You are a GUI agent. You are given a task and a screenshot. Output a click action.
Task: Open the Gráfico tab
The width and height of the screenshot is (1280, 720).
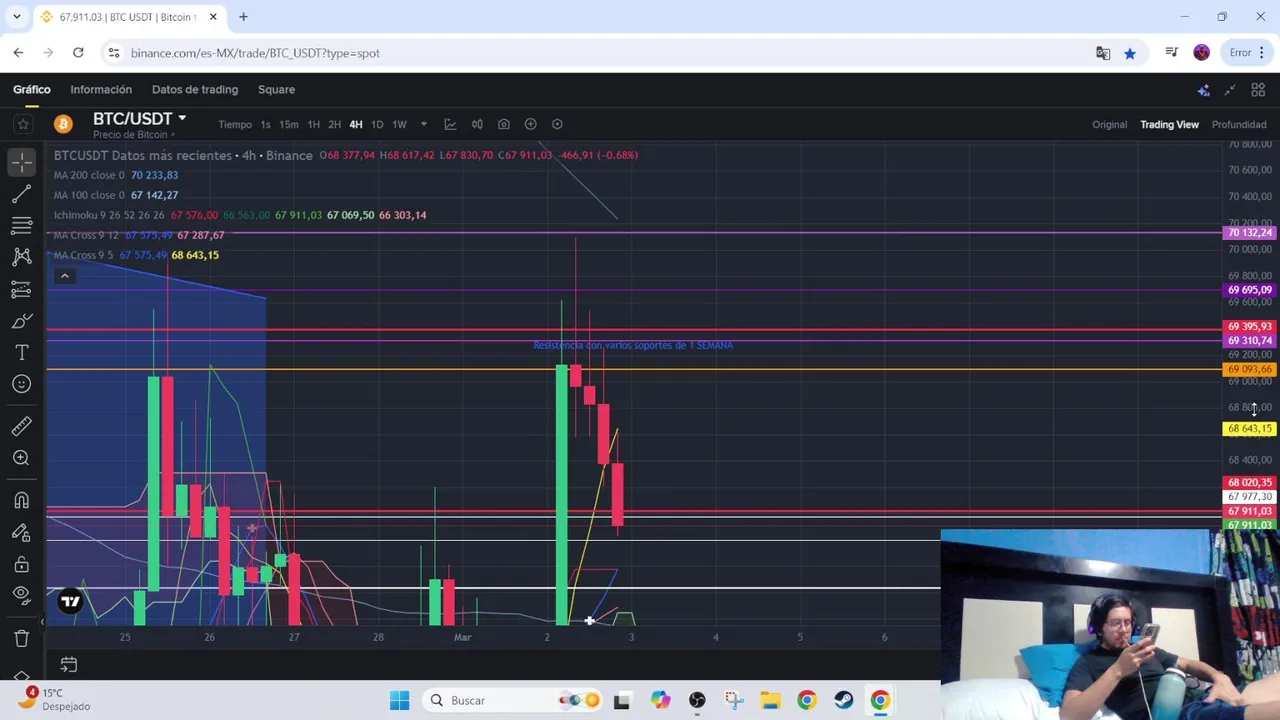tap(32, 90)
